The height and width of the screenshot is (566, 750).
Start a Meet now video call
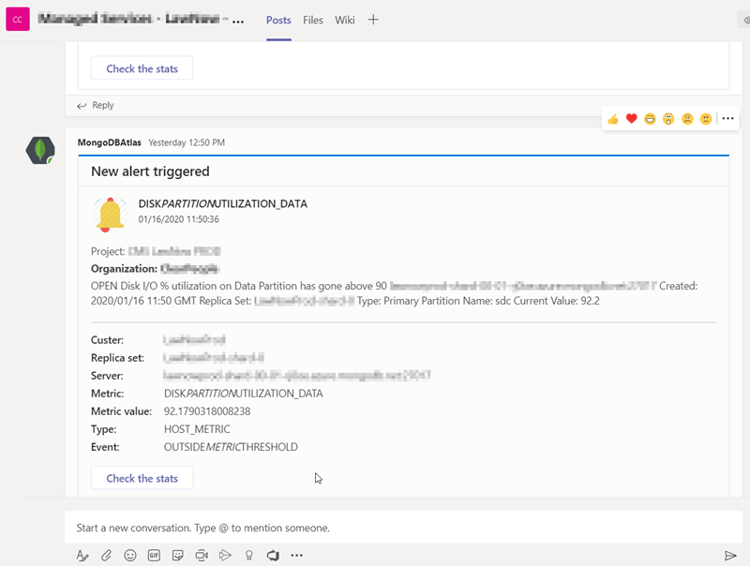[x=201, y=555]
